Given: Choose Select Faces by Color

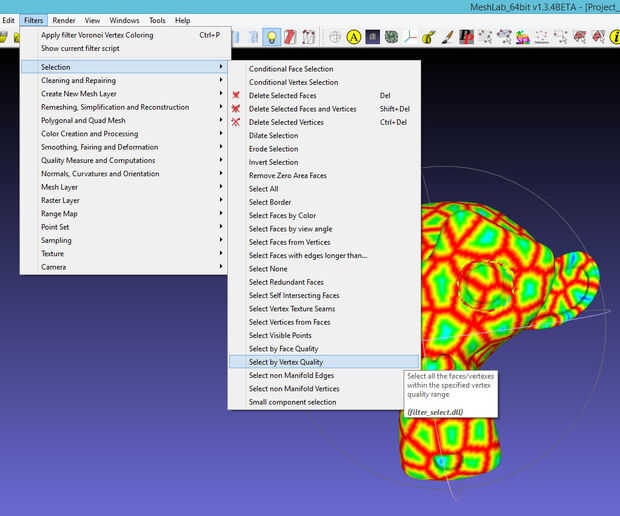Looking at the screenshot, I should 323,215.
